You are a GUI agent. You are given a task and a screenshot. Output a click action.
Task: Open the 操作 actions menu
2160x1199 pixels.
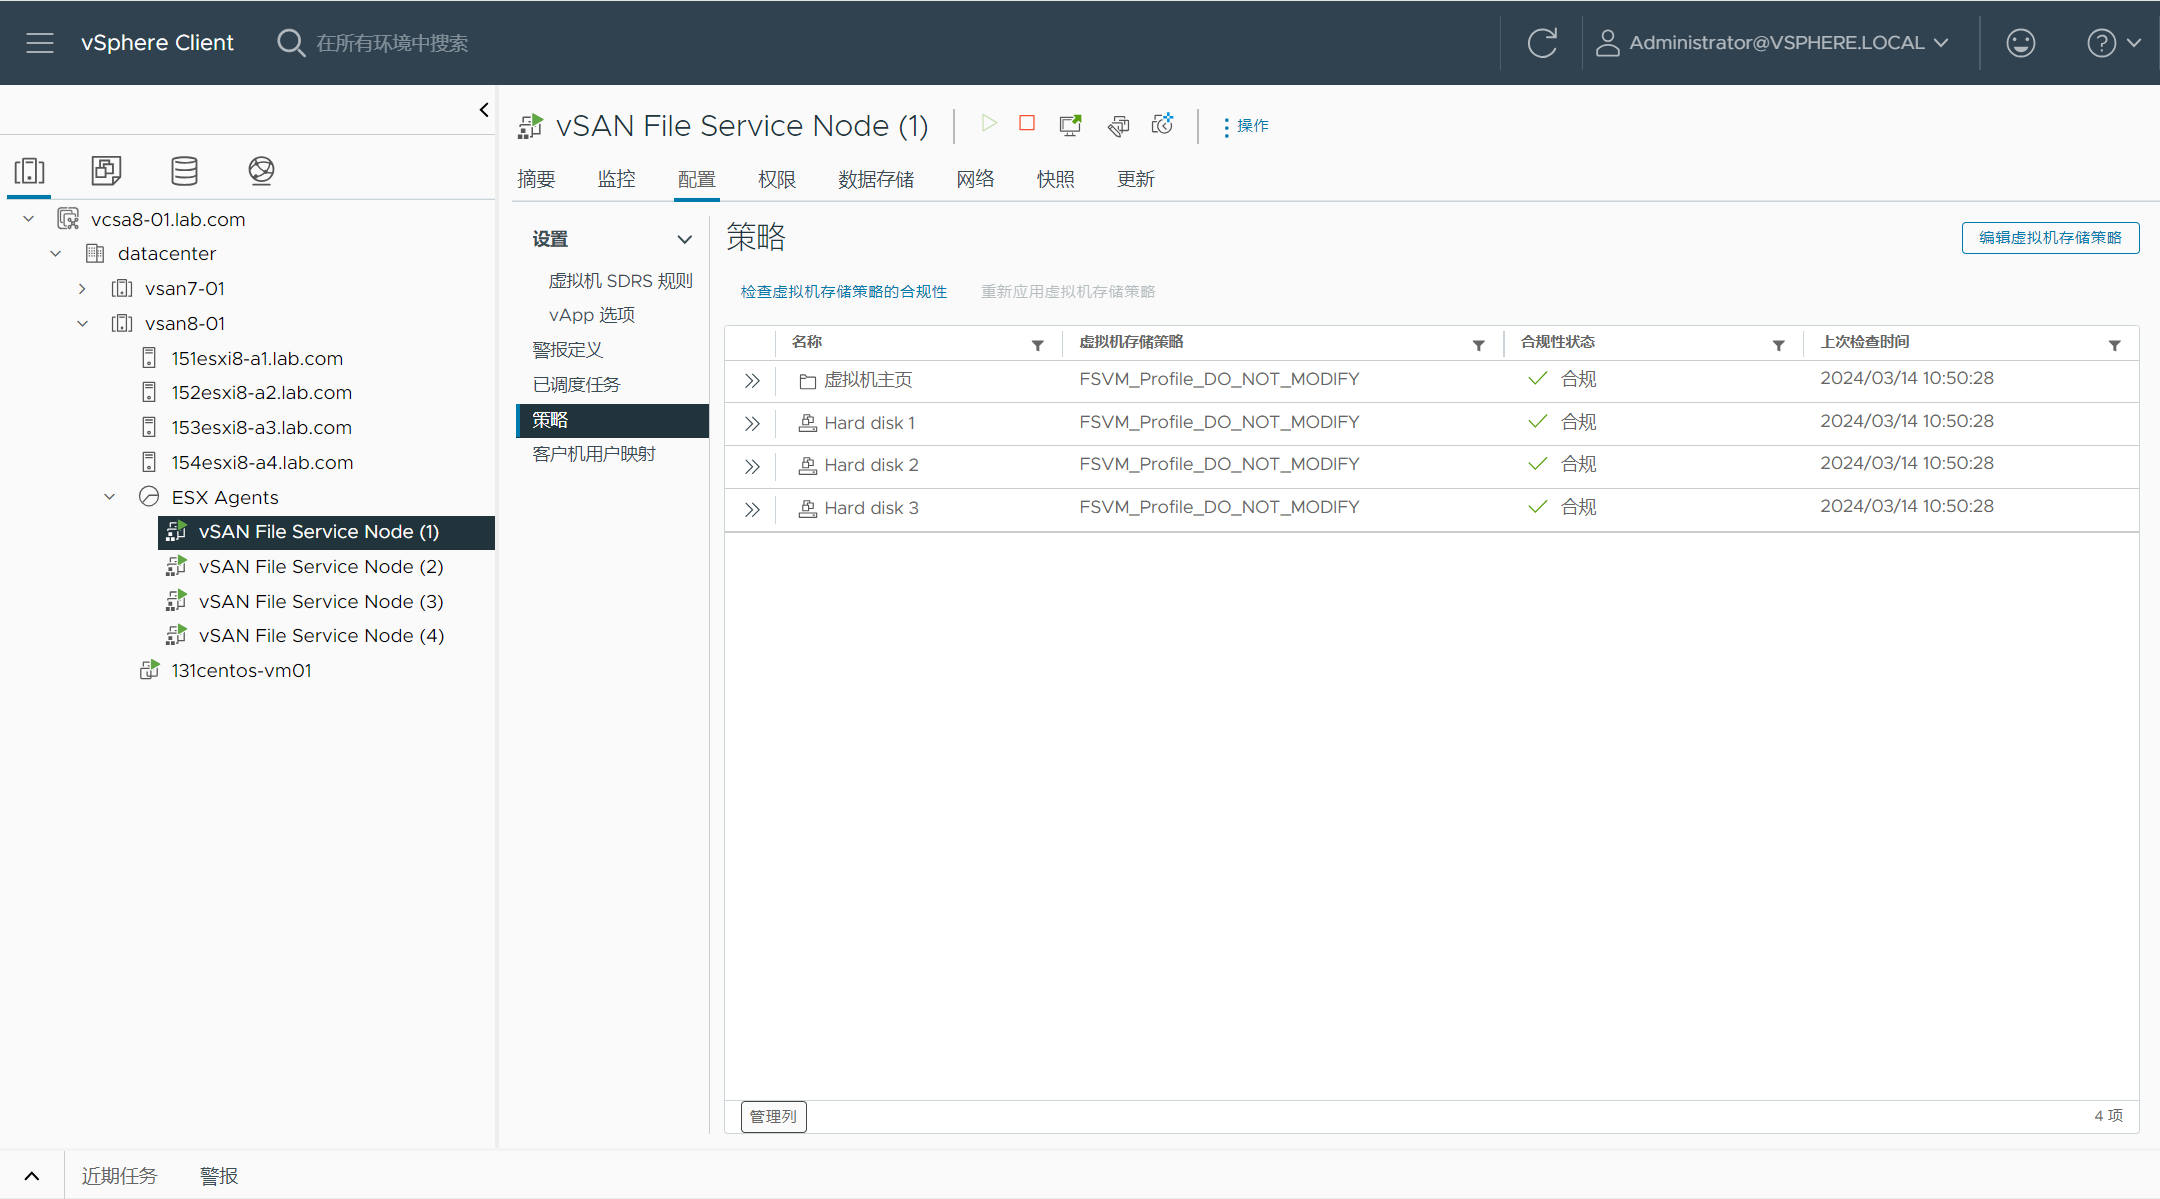(1246, 126)
